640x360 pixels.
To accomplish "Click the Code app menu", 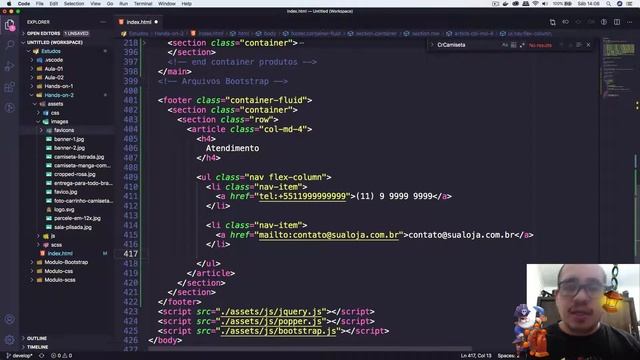I will 24,4.
